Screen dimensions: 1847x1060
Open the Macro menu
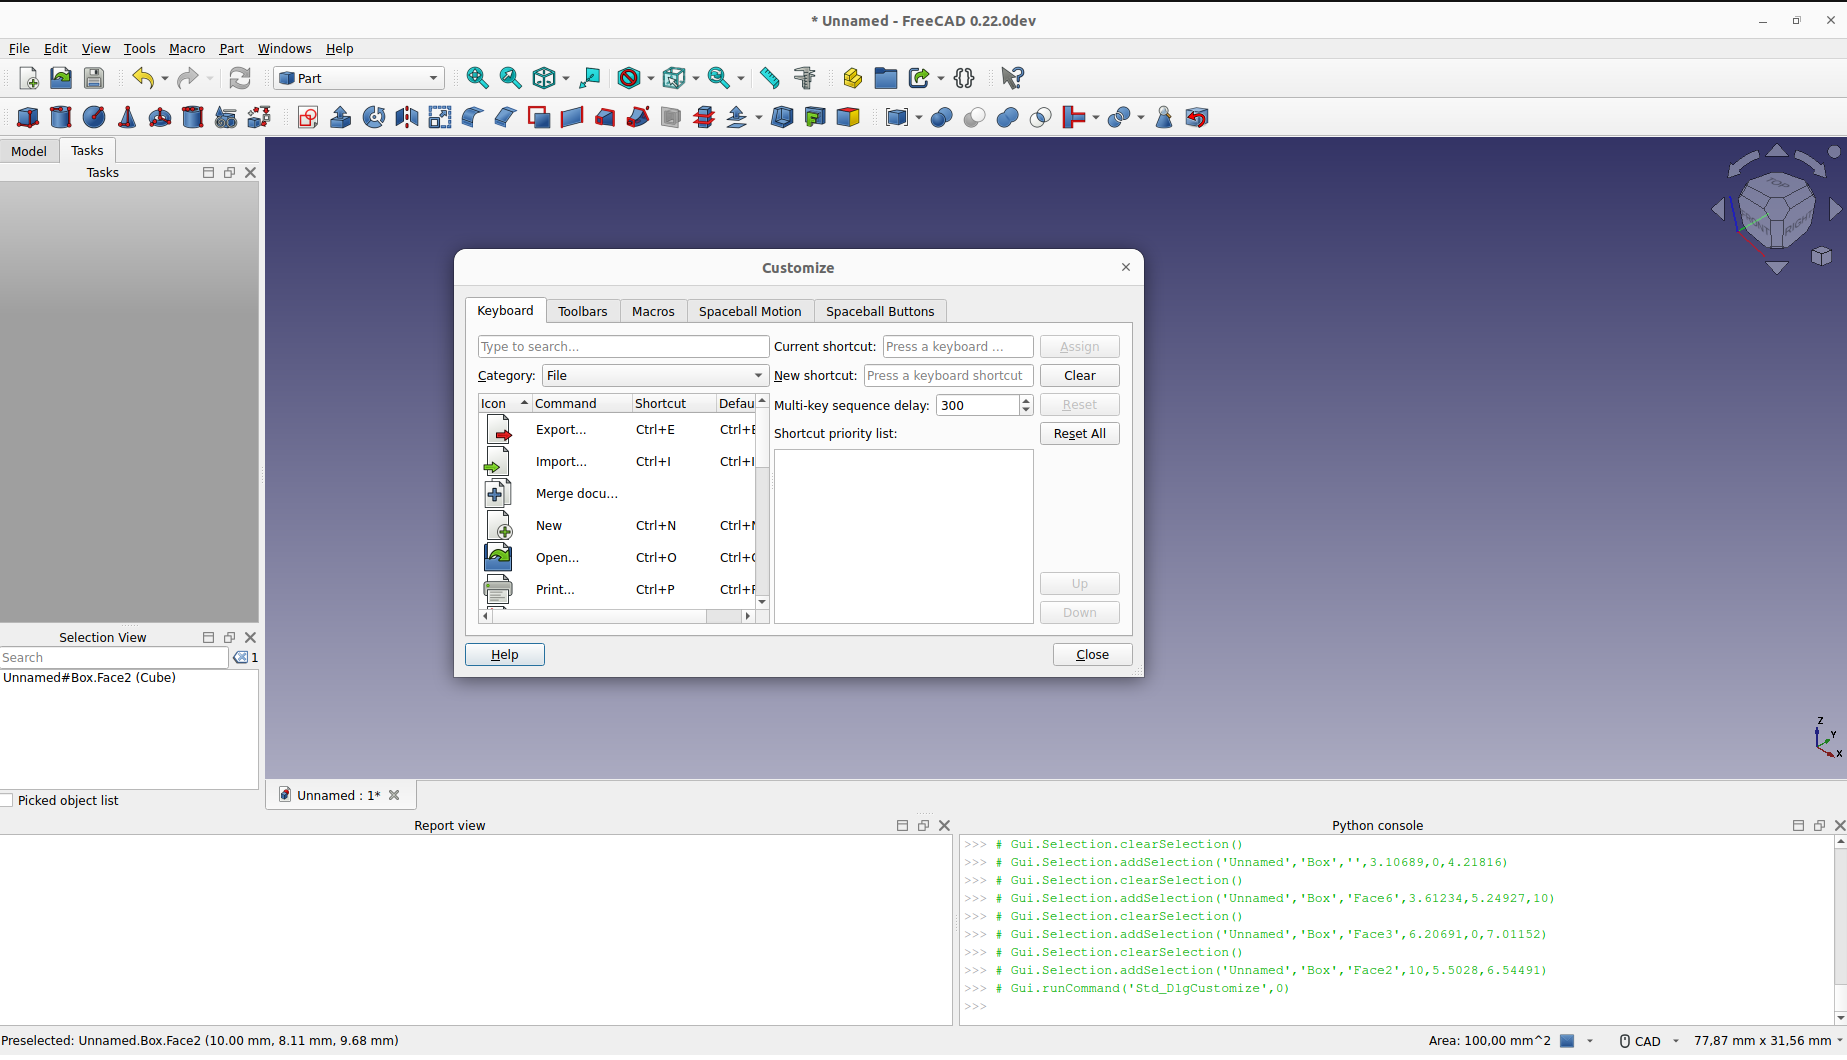(187, 48)
